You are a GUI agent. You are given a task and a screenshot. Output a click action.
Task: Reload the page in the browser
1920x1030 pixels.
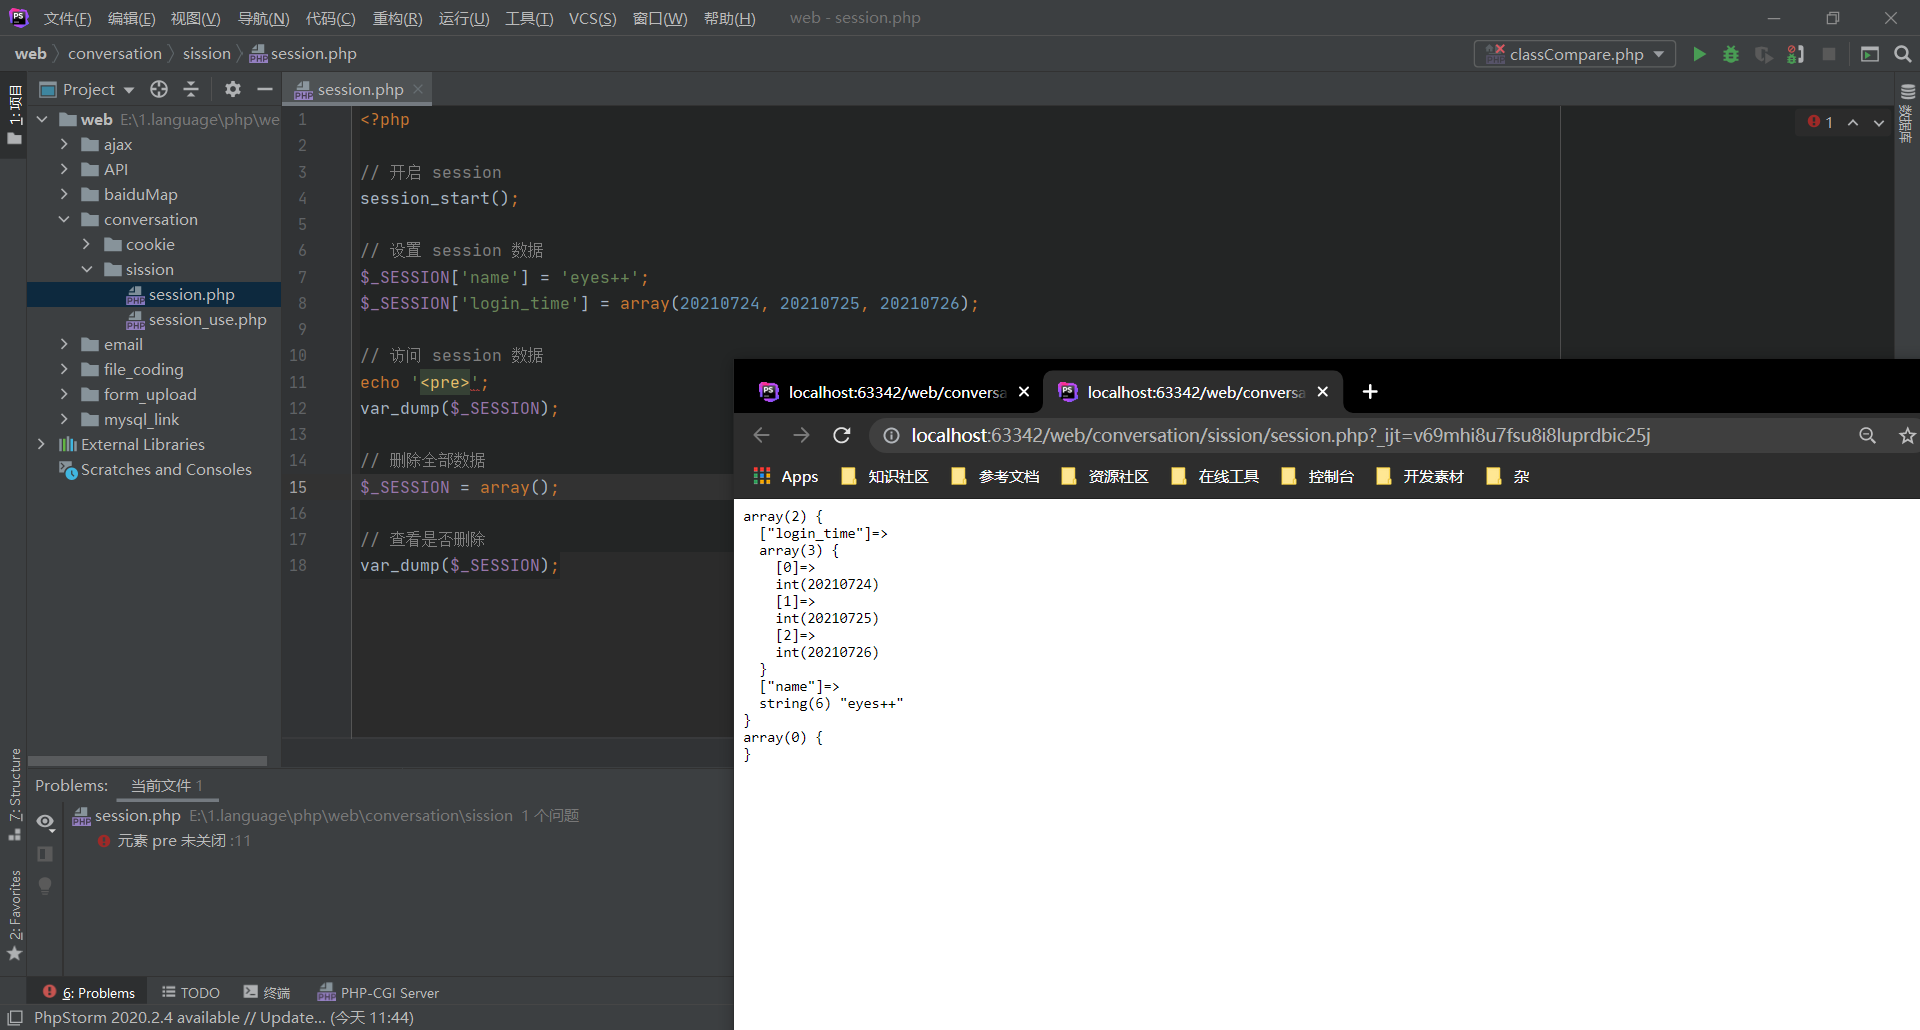841,435
